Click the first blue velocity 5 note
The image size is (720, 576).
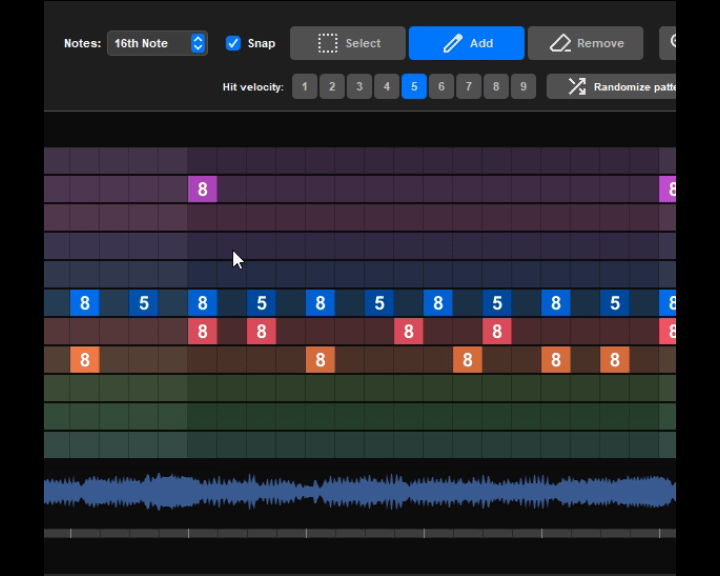pos(144,303)
